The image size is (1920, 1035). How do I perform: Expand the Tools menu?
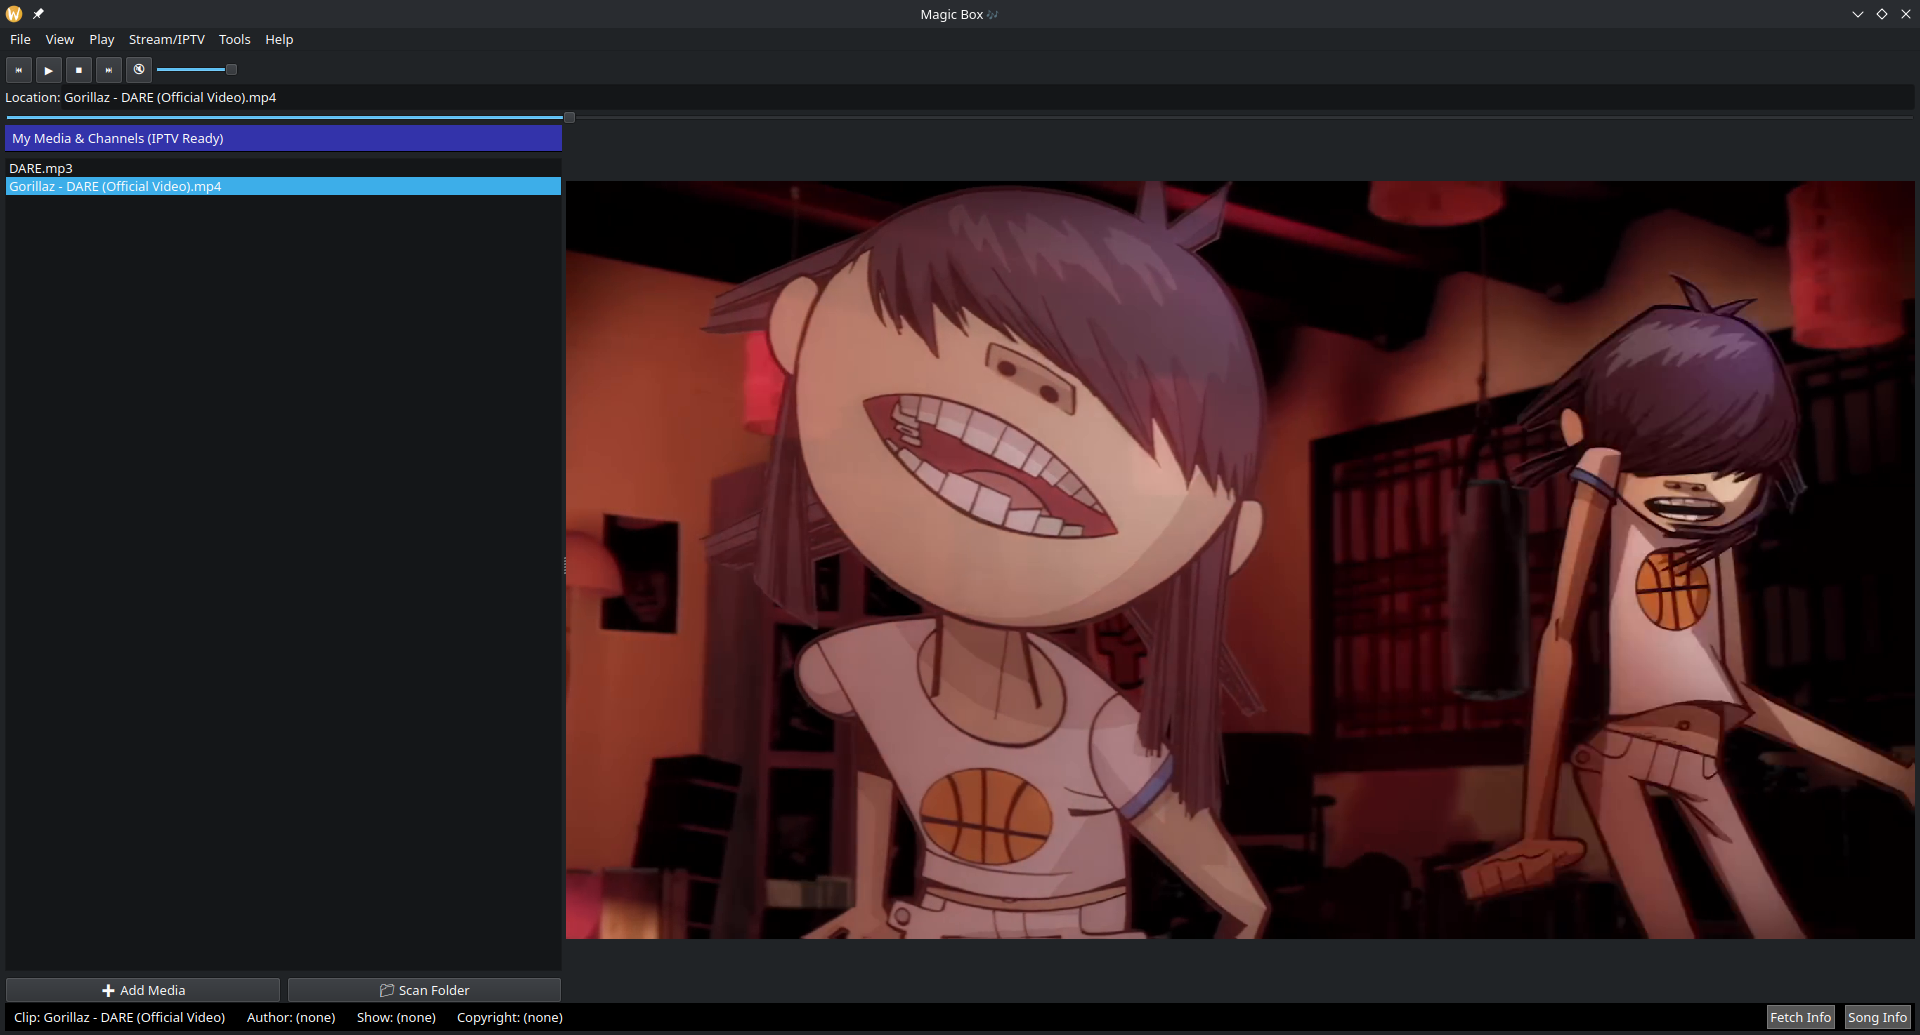coord(235,40)
